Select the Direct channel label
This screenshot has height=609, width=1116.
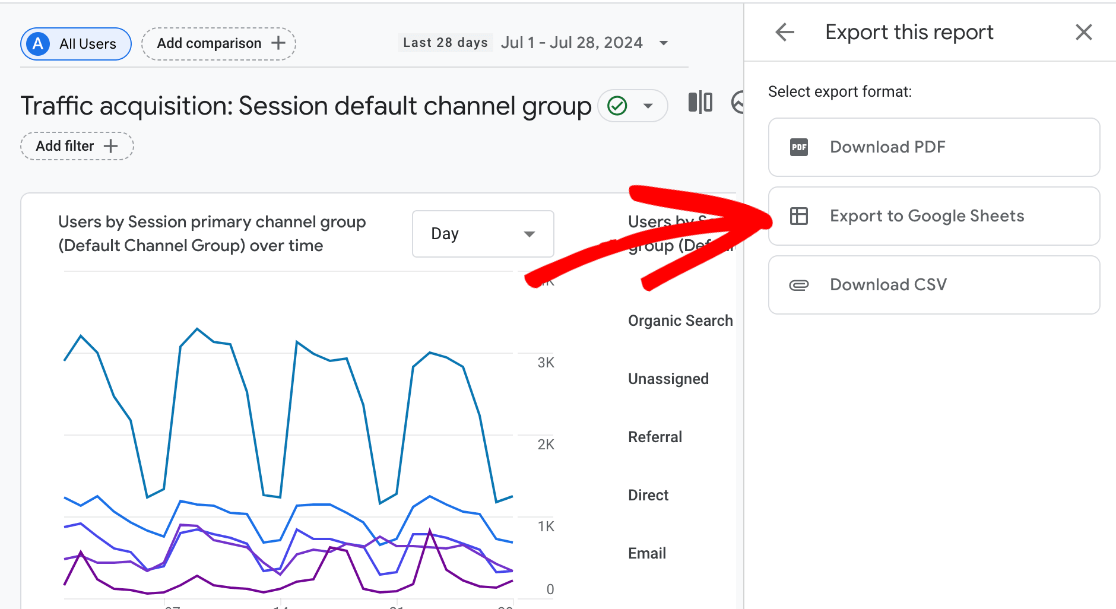647,495
